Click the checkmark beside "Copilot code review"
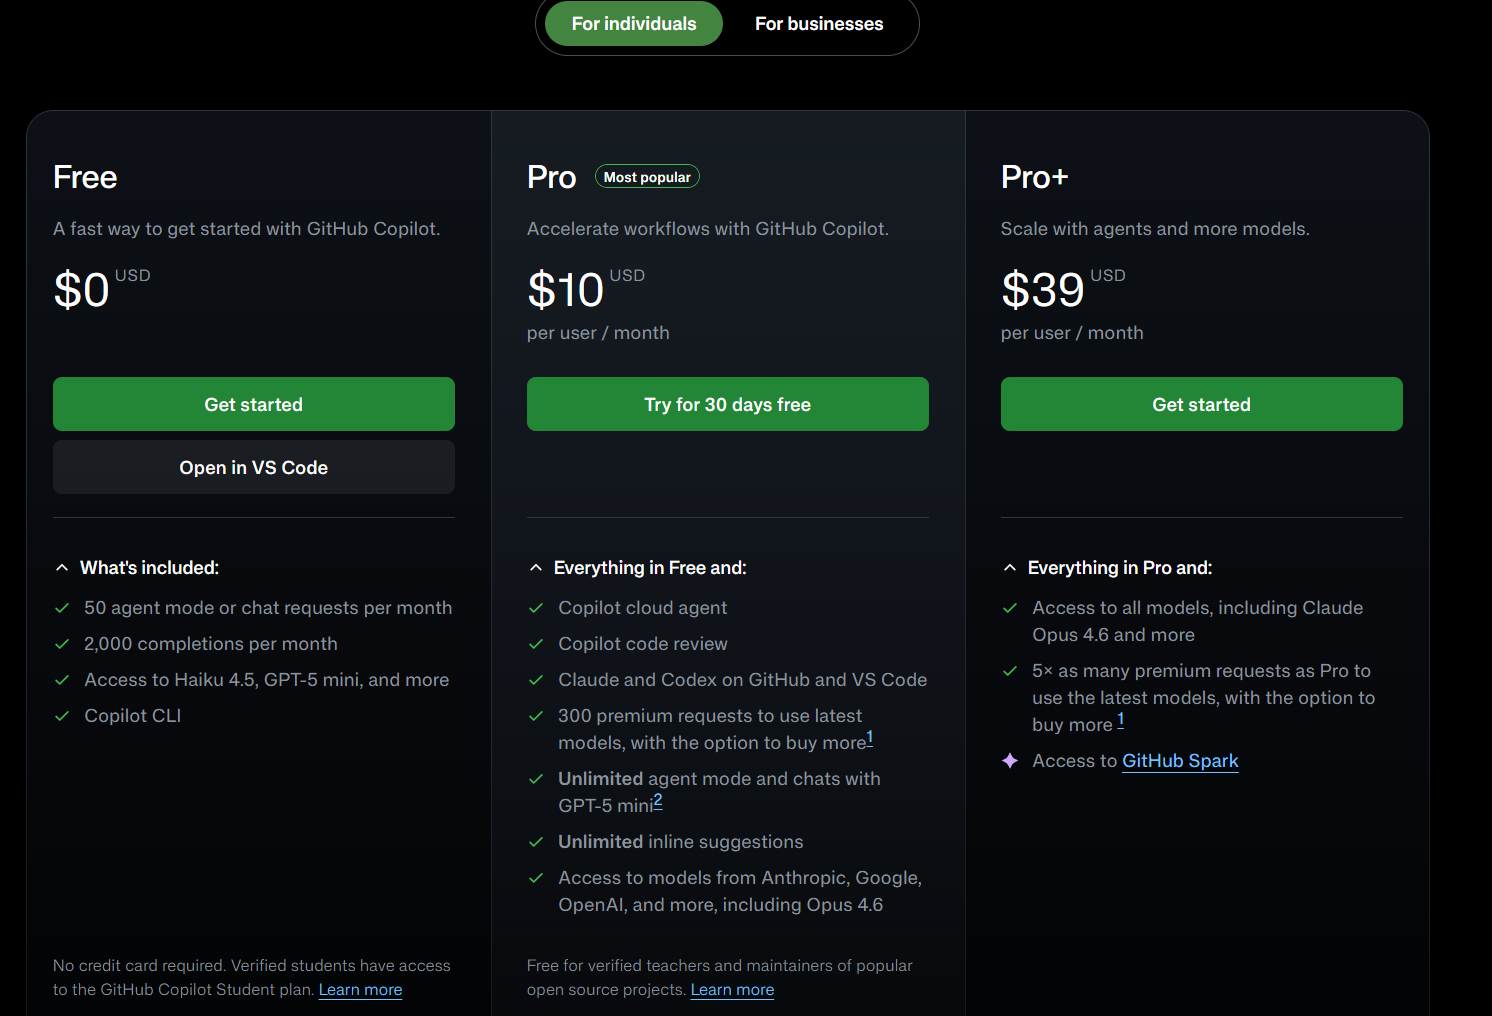 point(536,644)
